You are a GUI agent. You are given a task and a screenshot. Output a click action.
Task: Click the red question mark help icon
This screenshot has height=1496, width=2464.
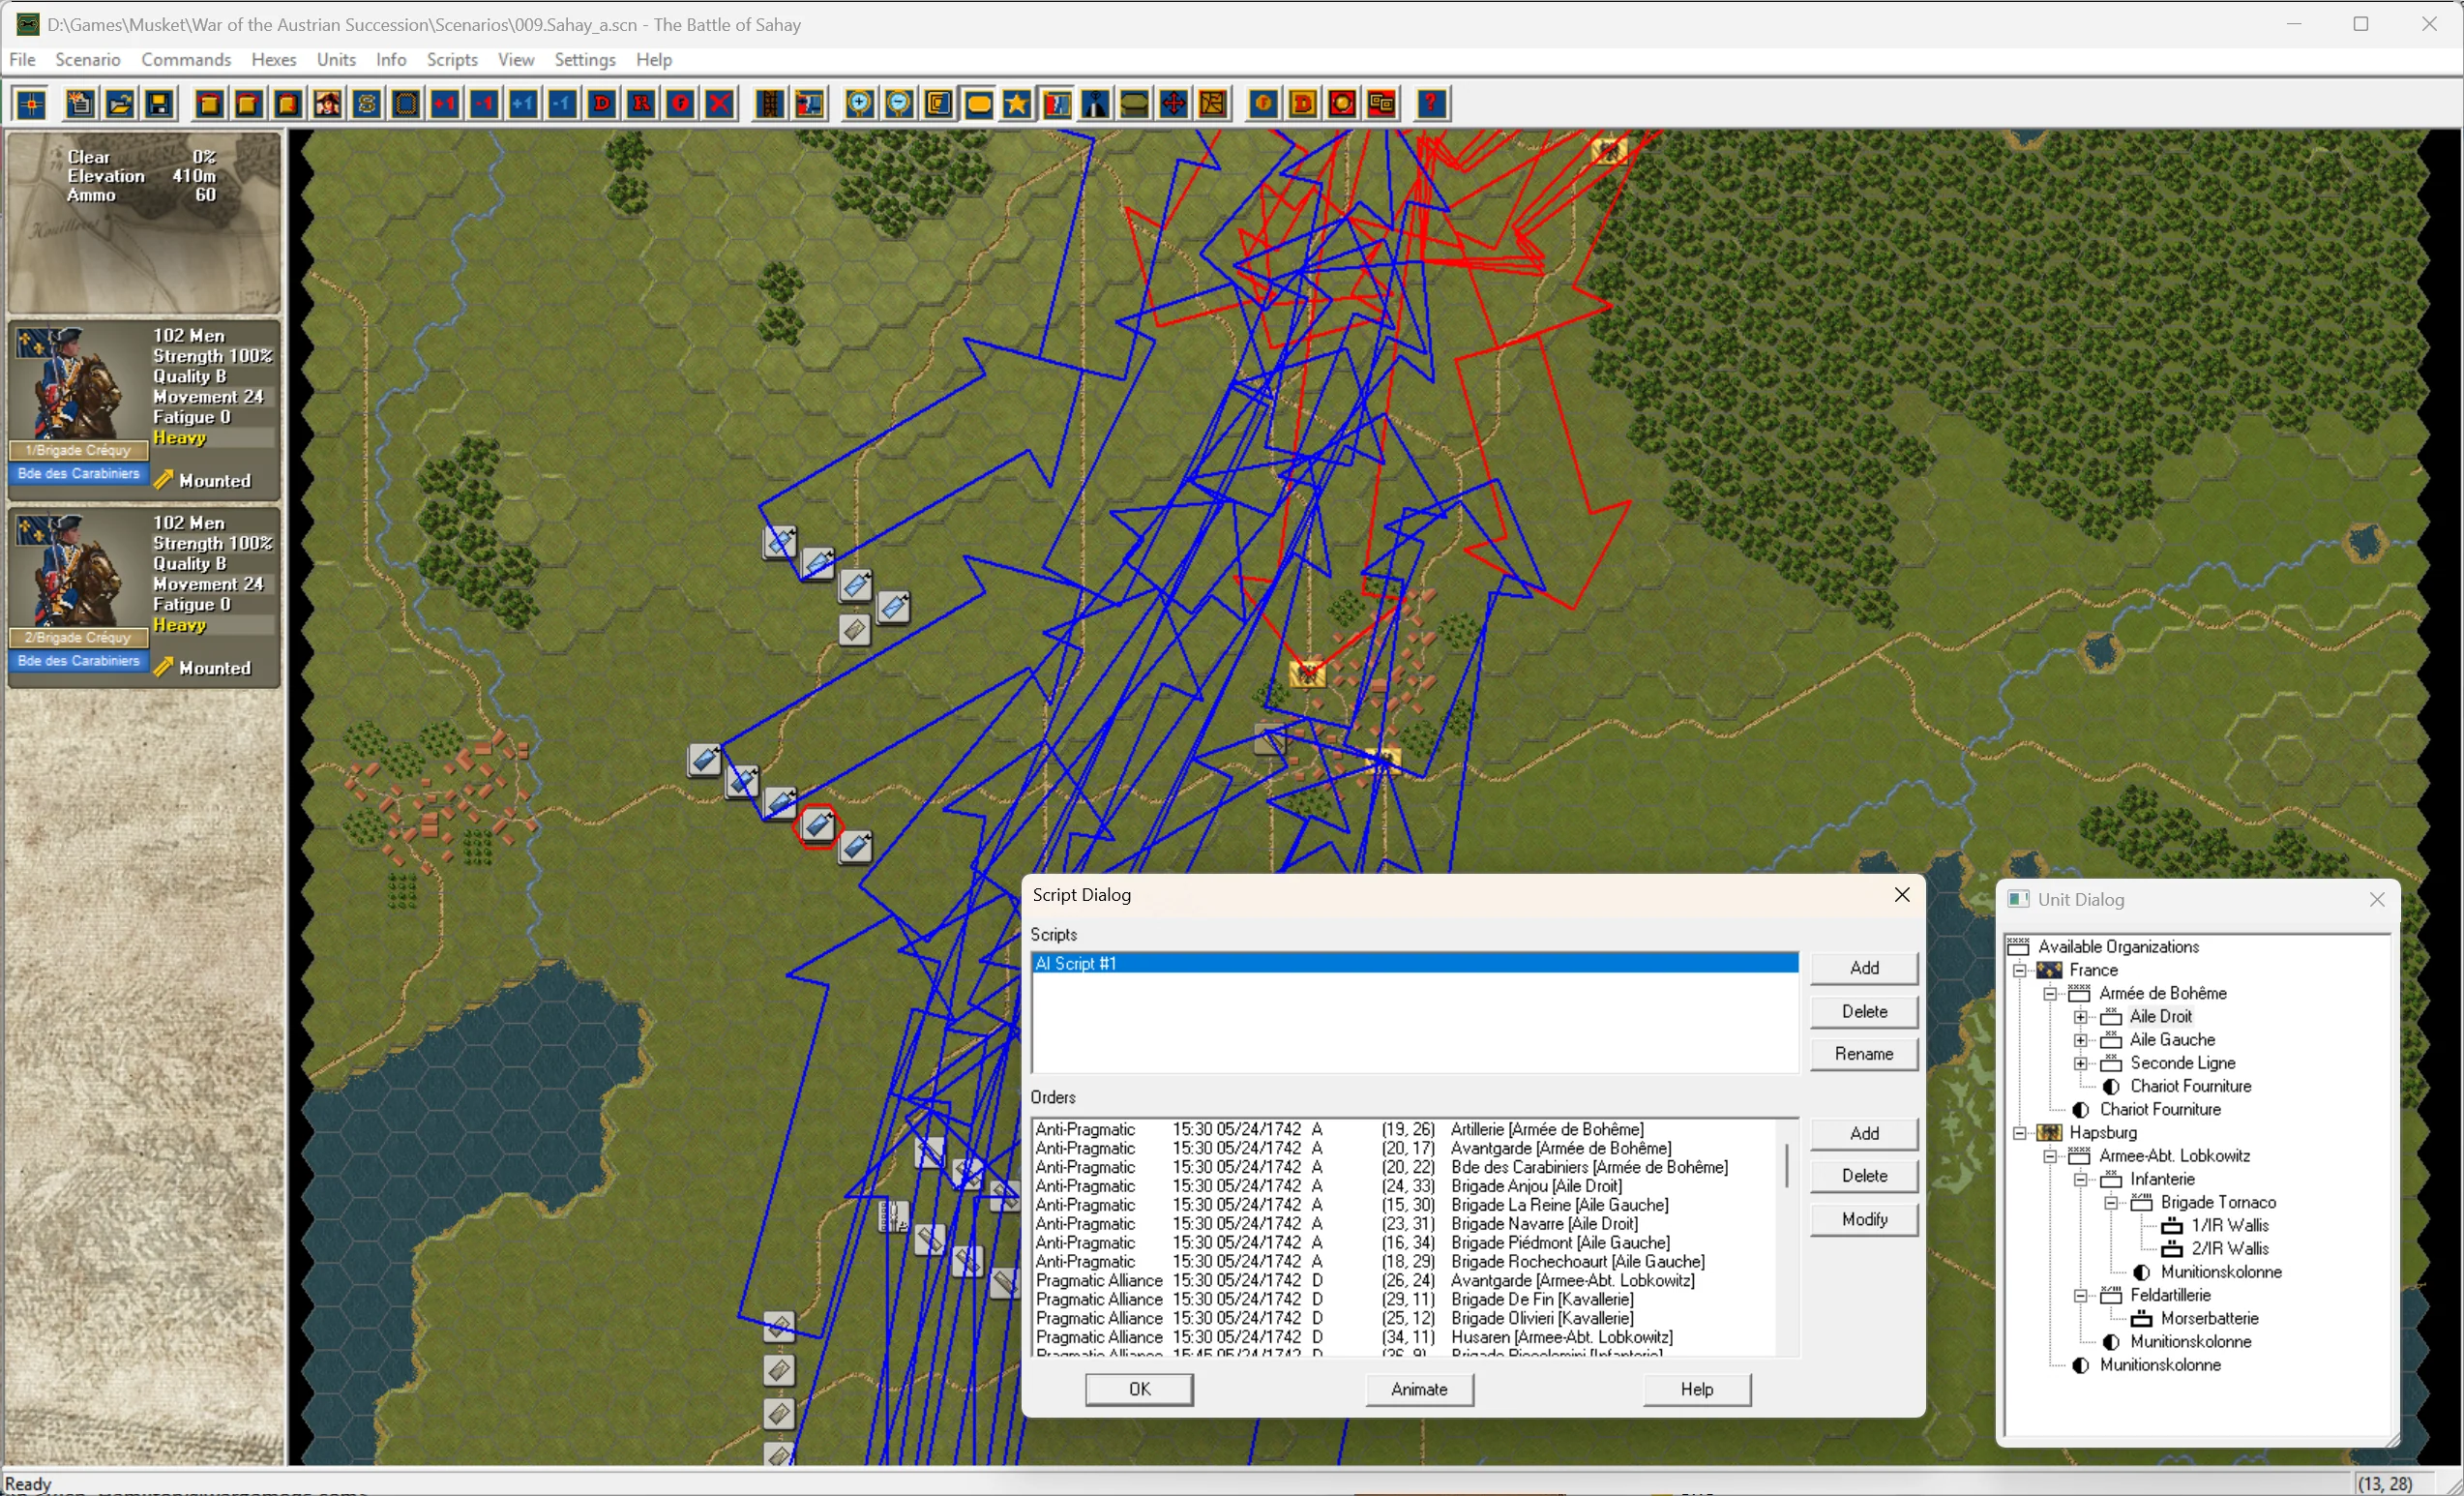pyautogui.click(x=1432, y=104)
